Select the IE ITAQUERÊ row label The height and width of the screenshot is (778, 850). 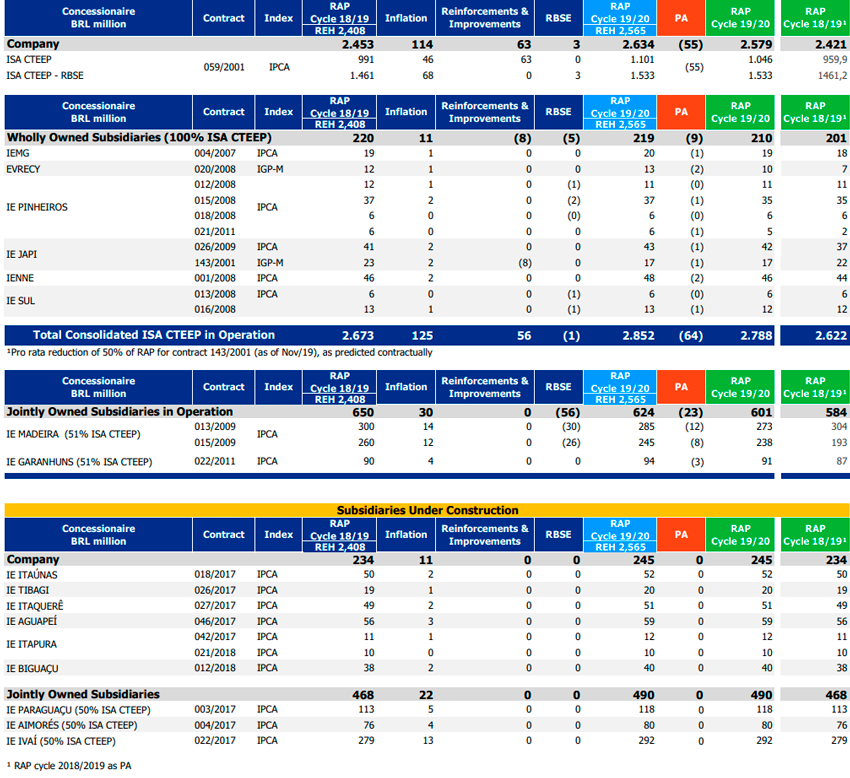[x=35, y=606]
